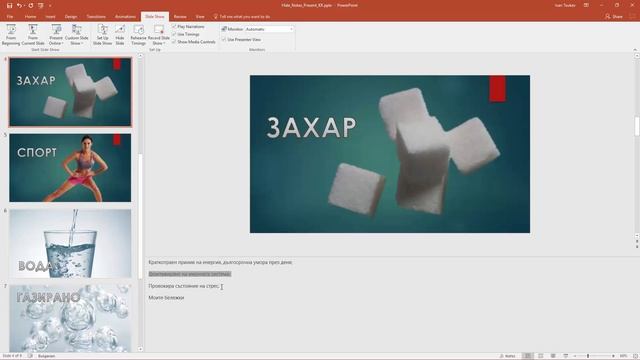Click the zoom percentage value

[623, 356]
